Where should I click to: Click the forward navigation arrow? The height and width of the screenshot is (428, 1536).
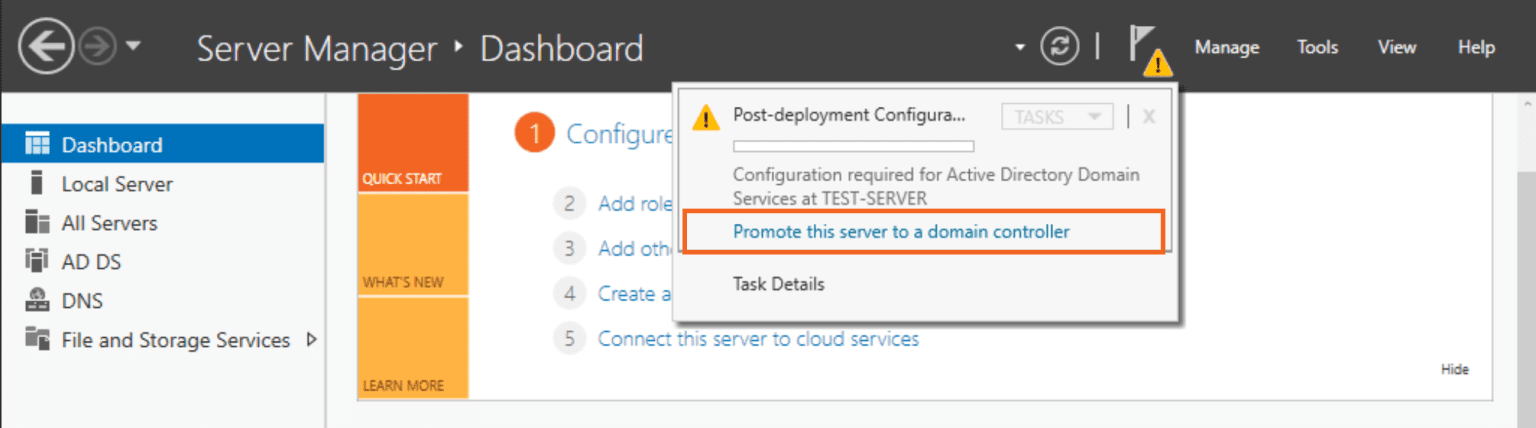pyautogui.click(x=98, y=48)
